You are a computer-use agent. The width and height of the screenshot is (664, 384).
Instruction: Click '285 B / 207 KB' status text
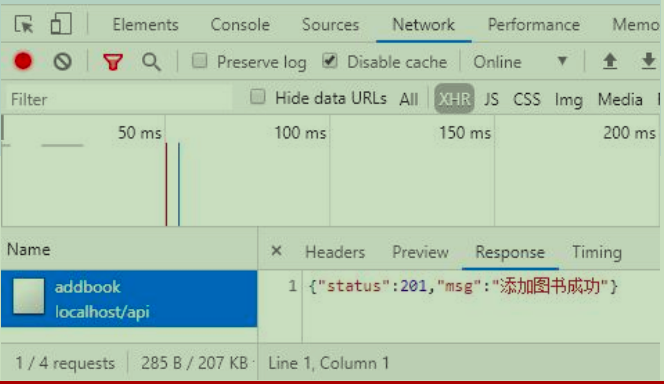pyautogui.click(x=194, y=363)
